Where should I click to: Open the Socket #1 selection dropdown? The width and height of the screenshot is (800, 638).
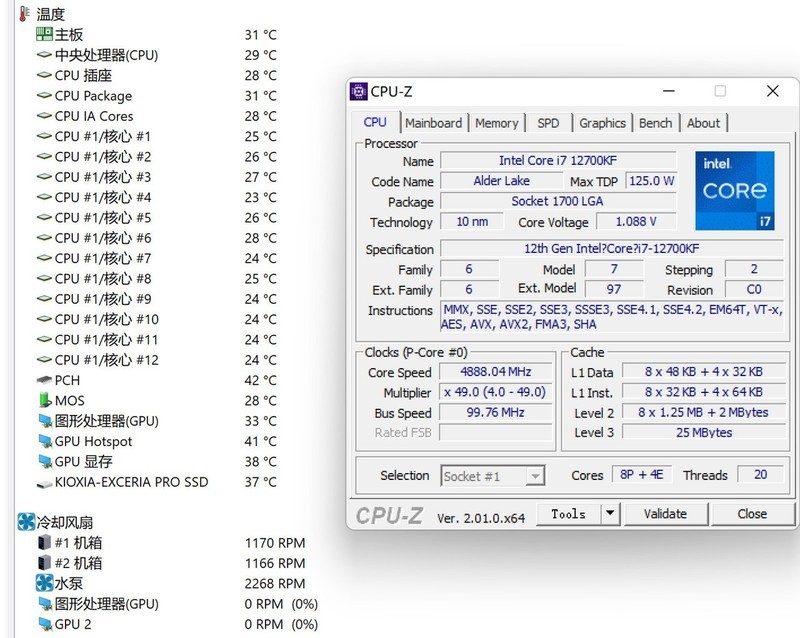pyautogui.click(x=534, y=476)
